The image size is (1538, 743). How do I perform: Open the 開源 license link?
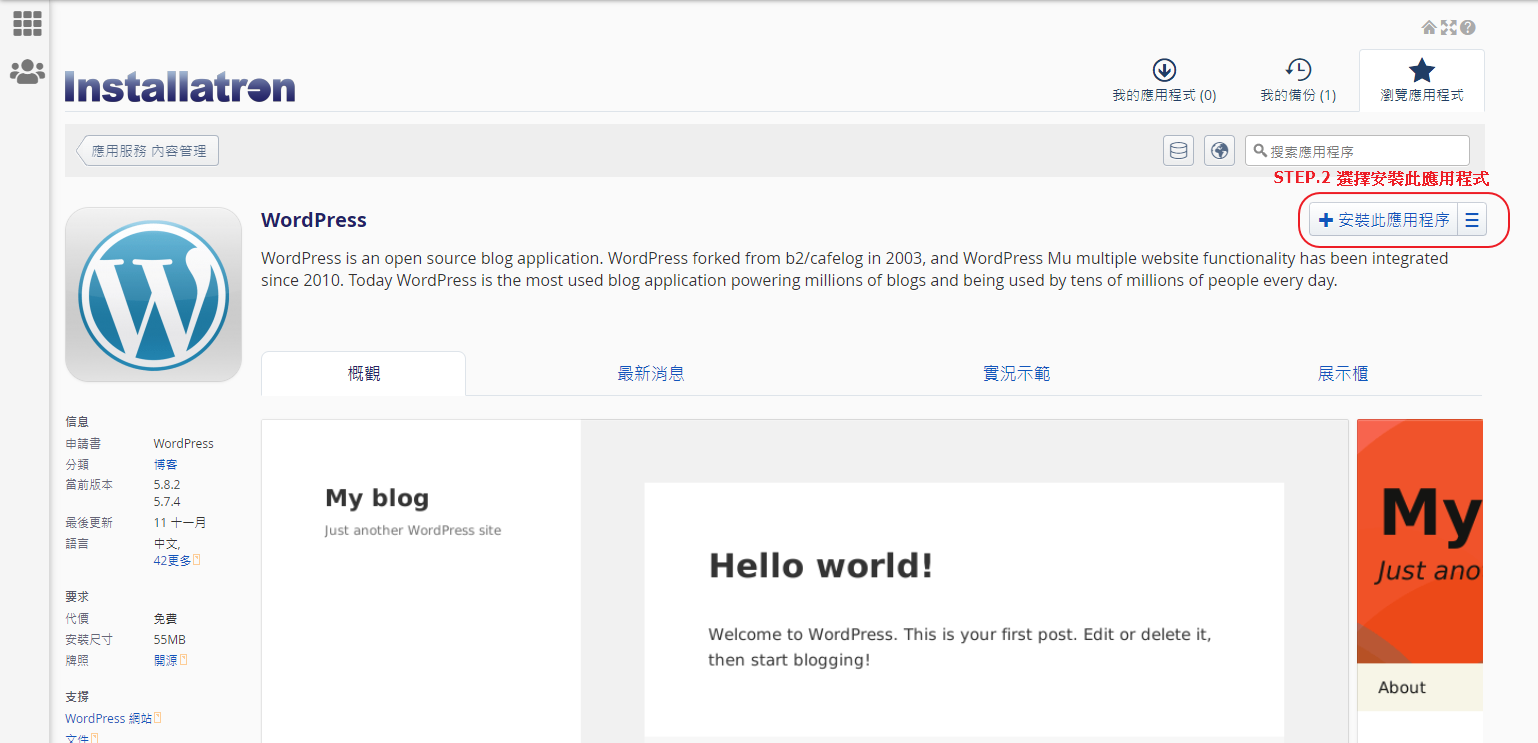[166, 660]
